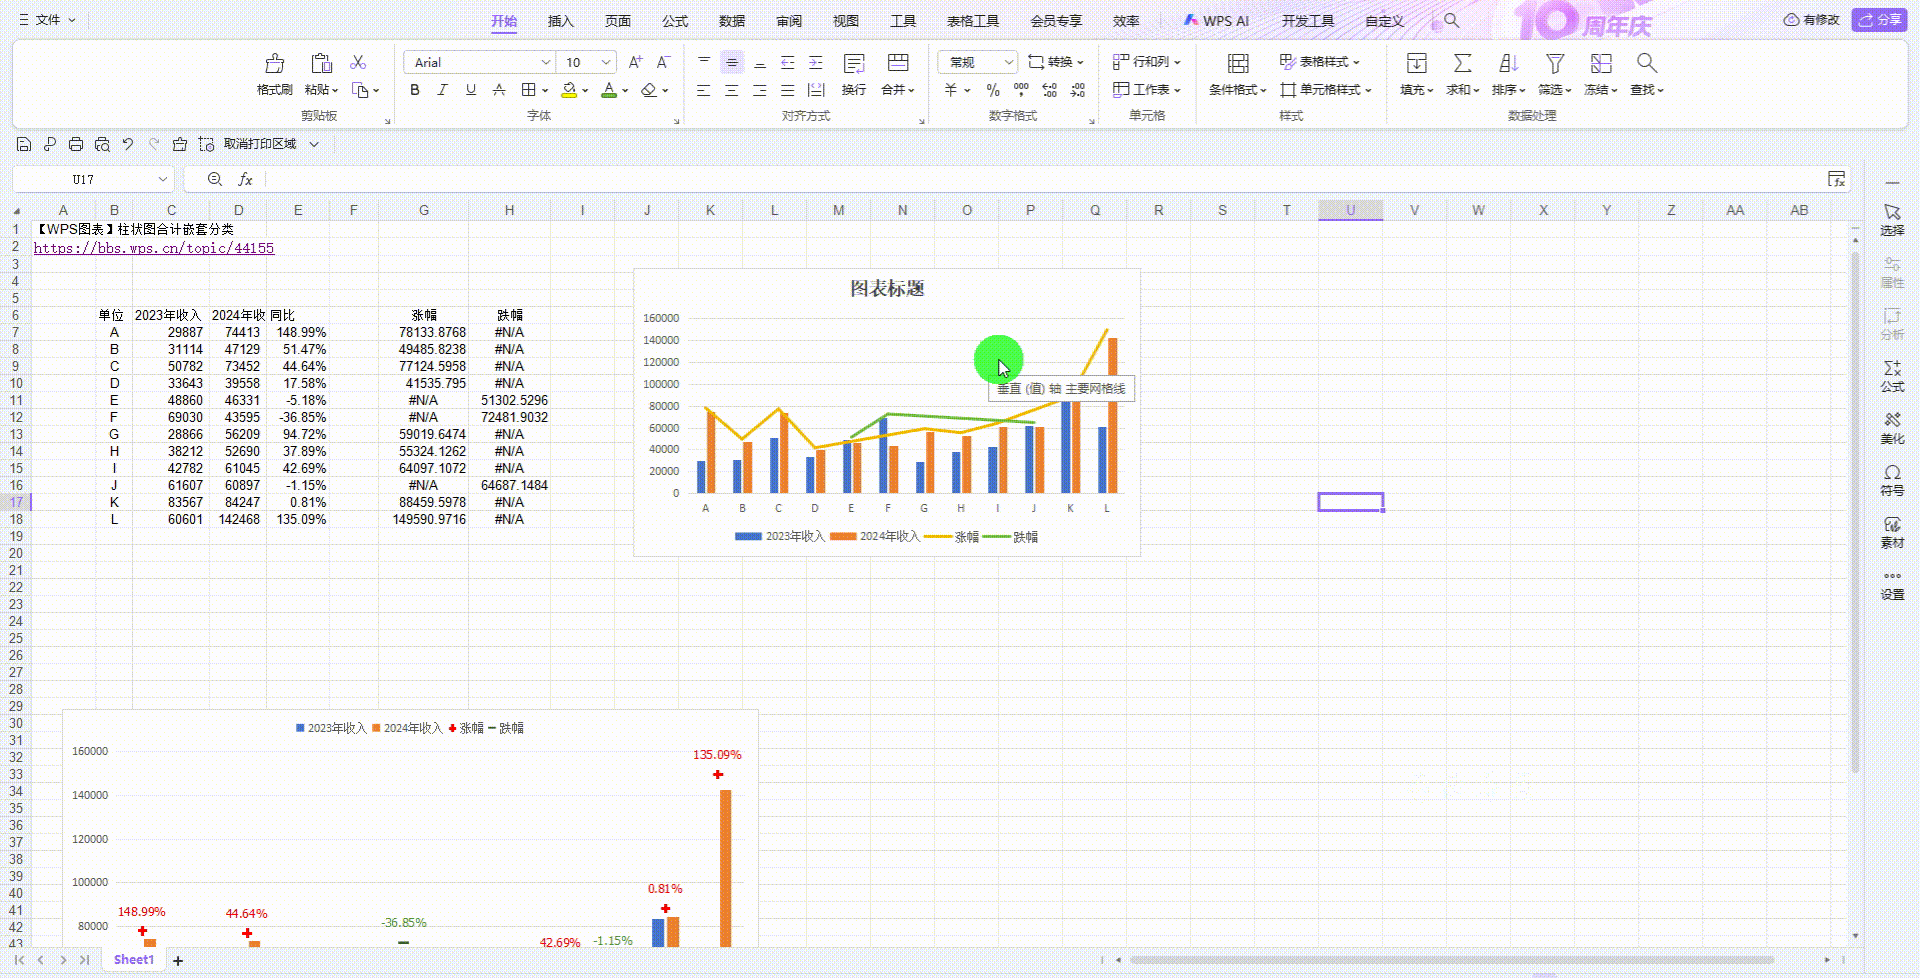The width and height of the screenshot is (1920, 978).
Task: Click Cancel Print Area (取消打印区域) button
Action: pos(260,144)
